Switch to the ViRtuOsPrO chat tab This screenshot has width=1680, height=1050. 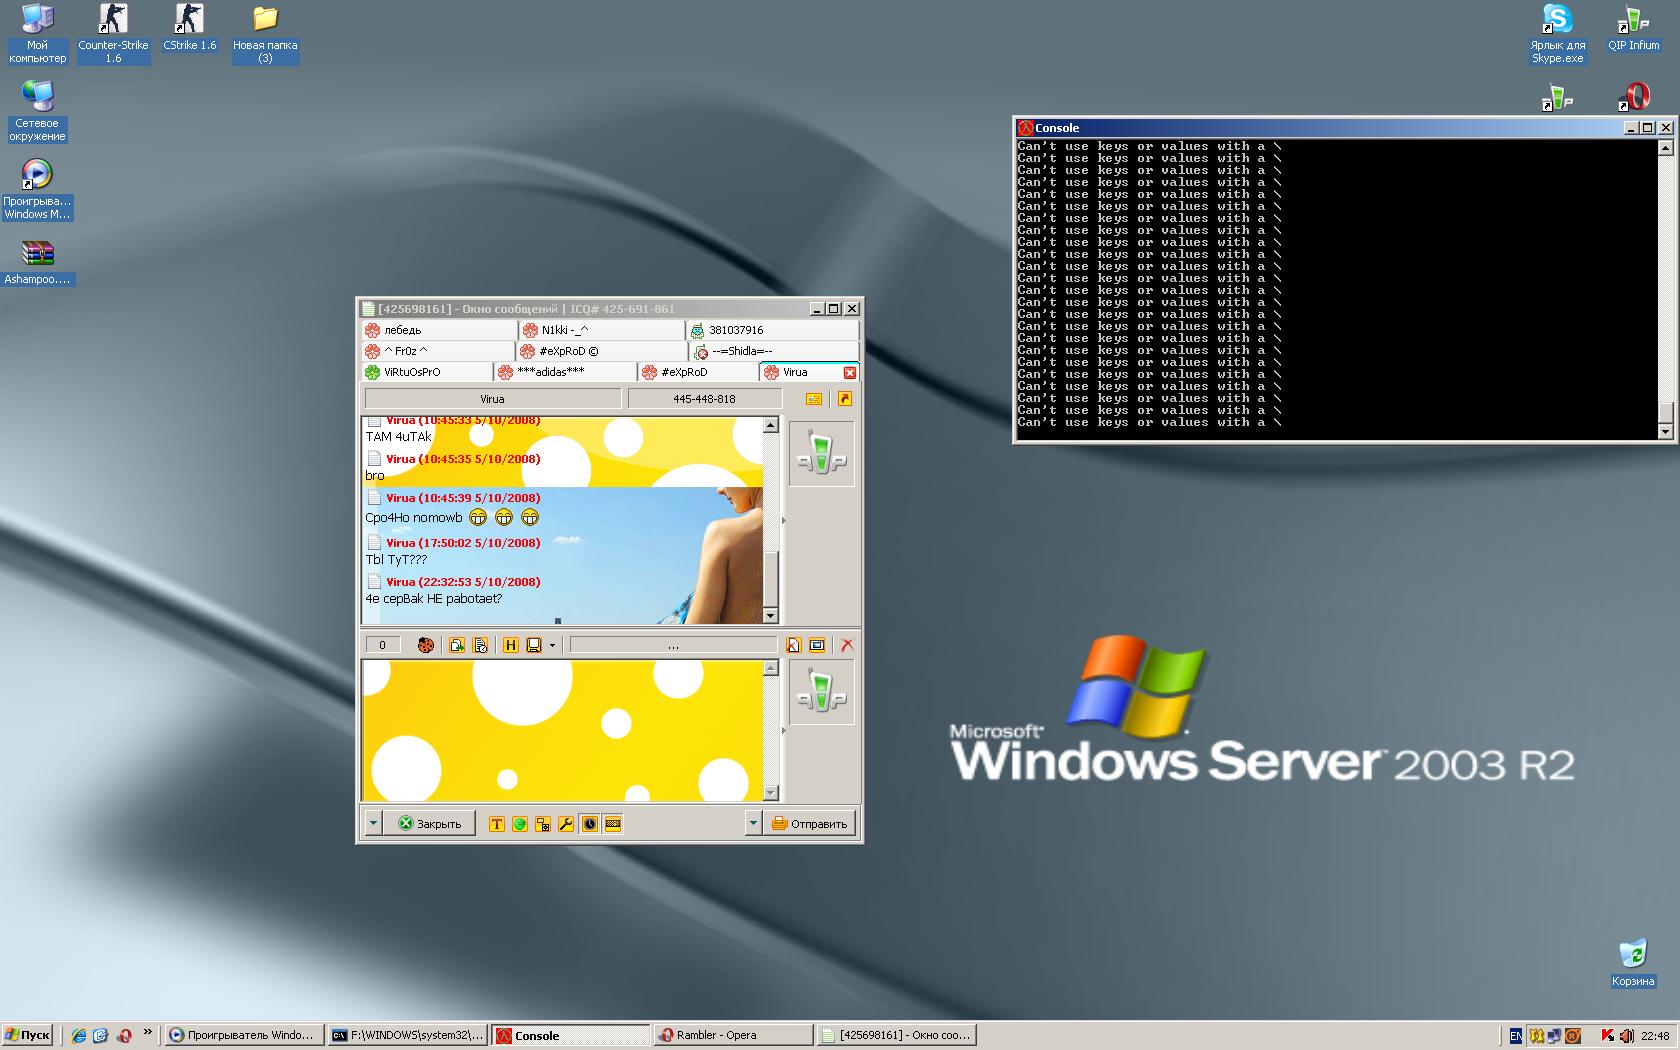pos(428,372)
